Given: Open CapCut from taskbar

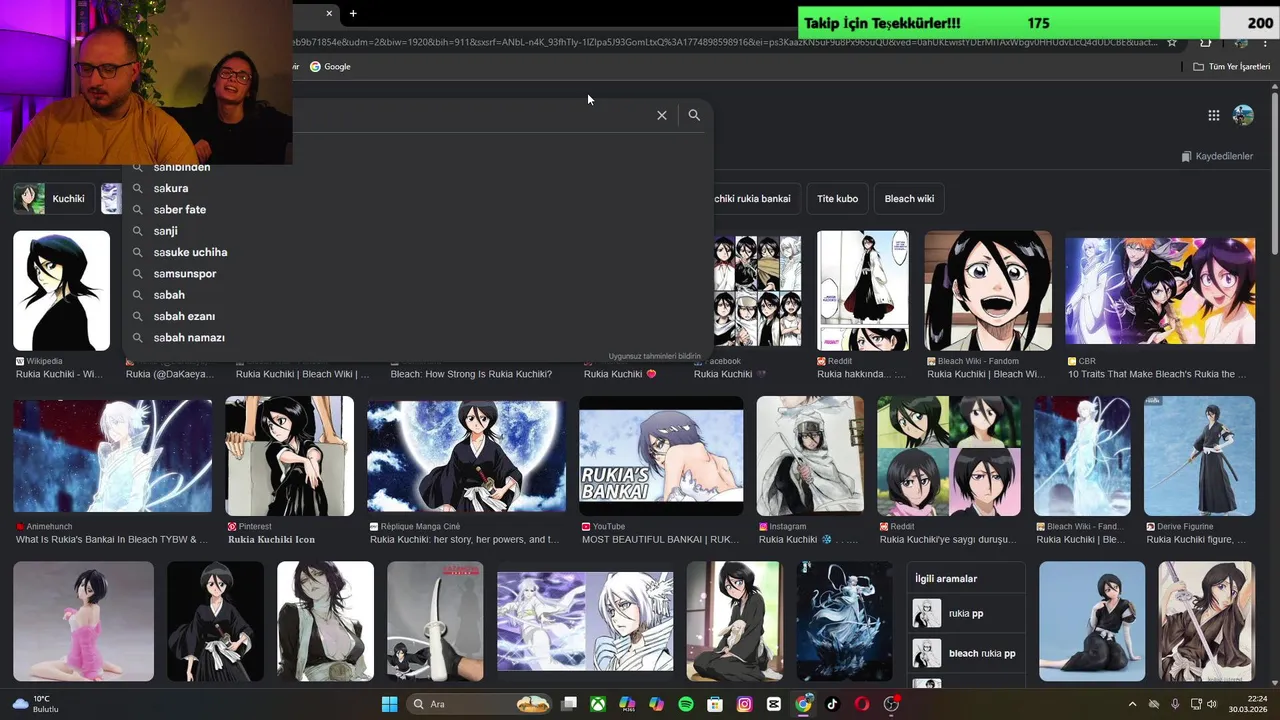Looking at the screenshot, I should coord(774,704).
